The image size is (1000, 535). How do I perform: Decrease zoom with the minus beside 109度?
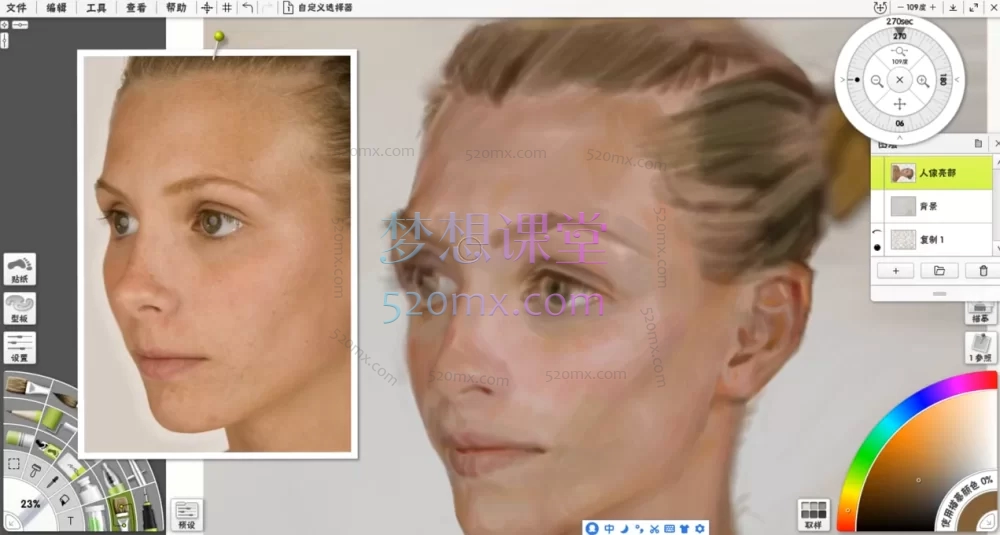tap(901, 8)
